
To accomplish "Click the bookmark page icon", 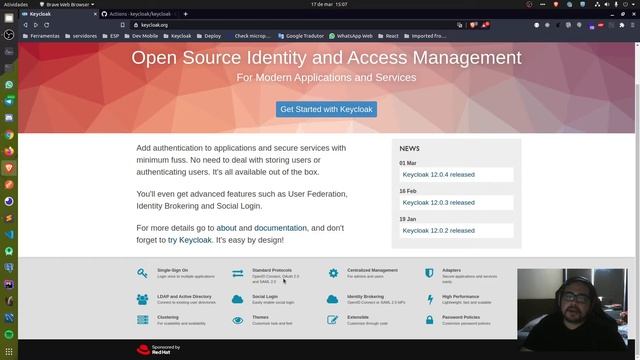I will 122,25.
